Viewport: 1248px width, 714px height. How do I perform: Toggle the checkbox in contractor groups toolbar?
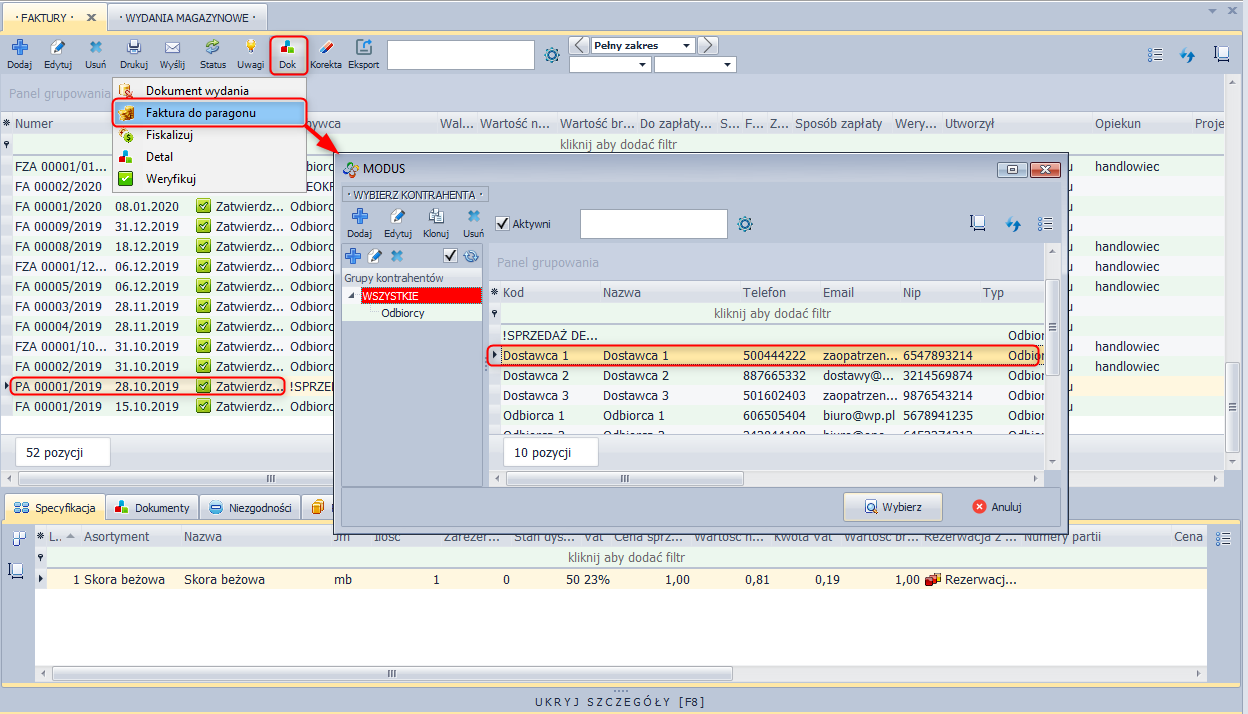[x=450, y=256]
